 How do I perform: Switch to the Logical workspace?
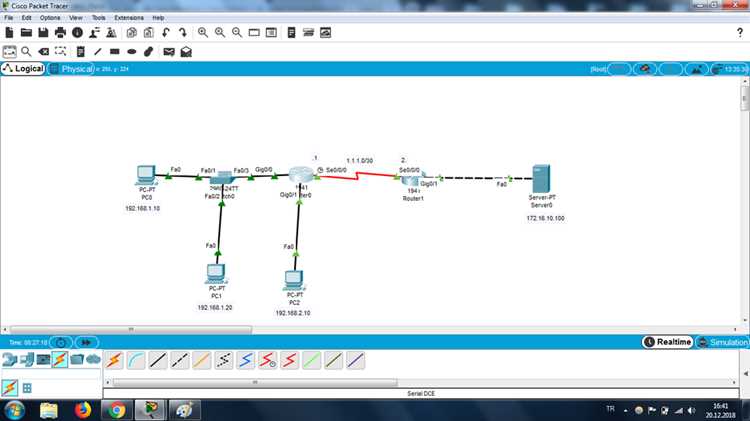pyautogui.click(x=23, y=69)
